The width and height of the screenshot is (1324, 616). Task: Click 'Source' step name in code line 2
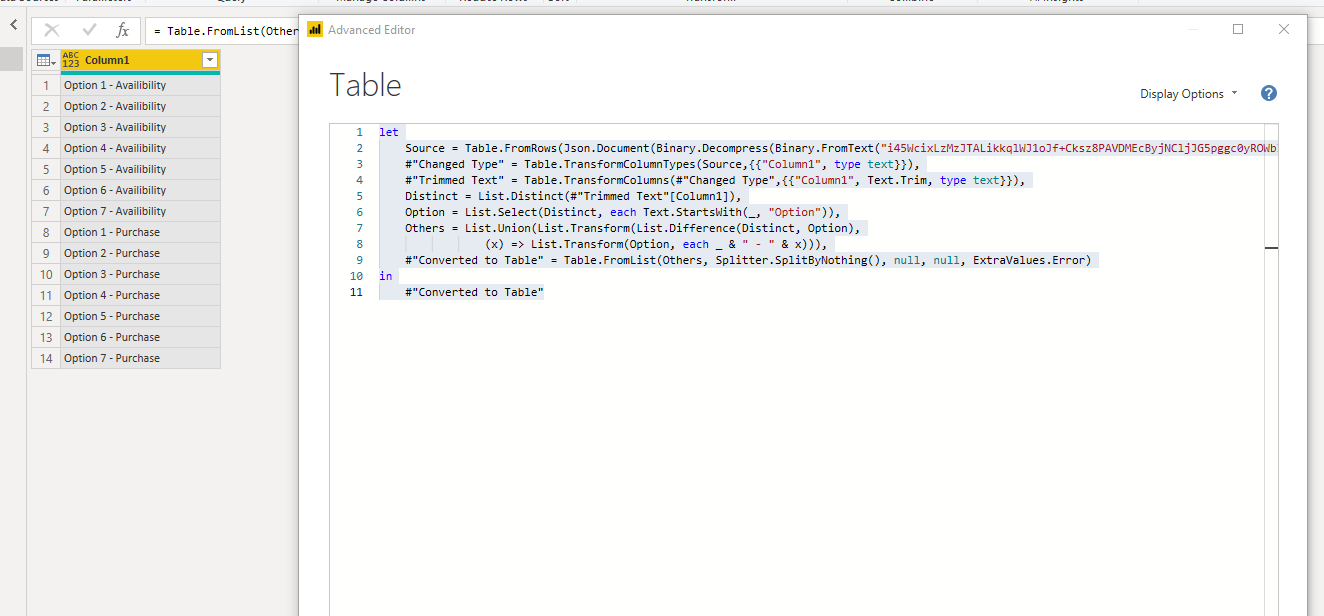pyautogui.click(x=425, y=148)
